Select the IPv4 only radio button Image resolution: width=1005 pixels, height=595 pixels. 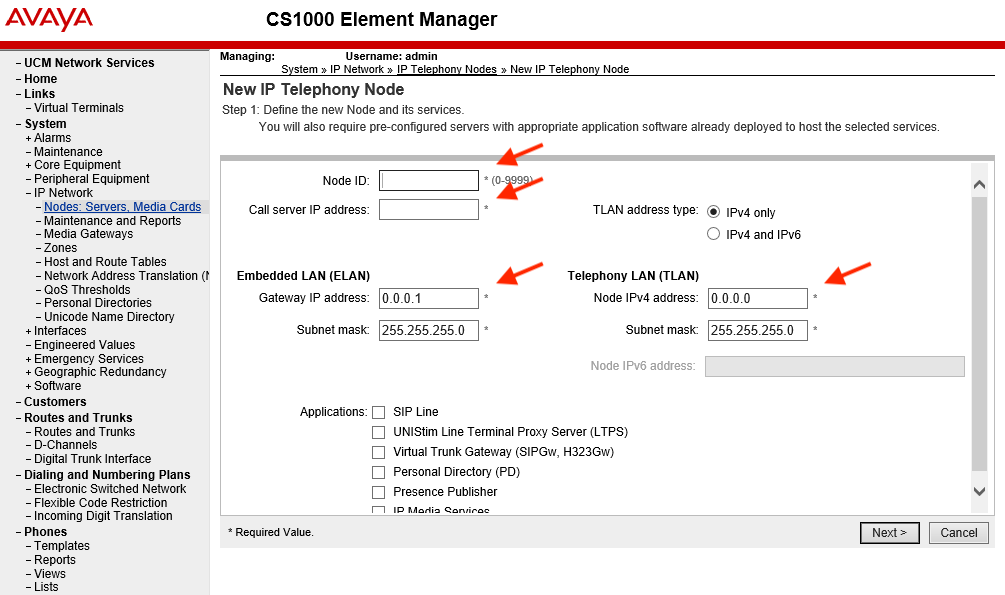click(x=713, y=212)
